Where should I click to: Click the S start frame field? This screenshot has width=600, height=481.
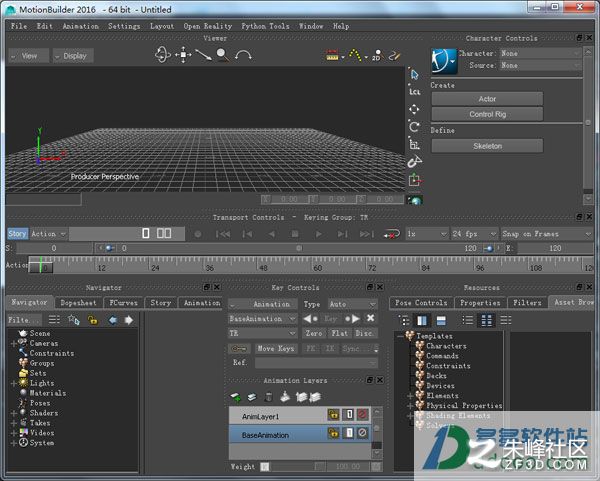[x=54, y=248]
